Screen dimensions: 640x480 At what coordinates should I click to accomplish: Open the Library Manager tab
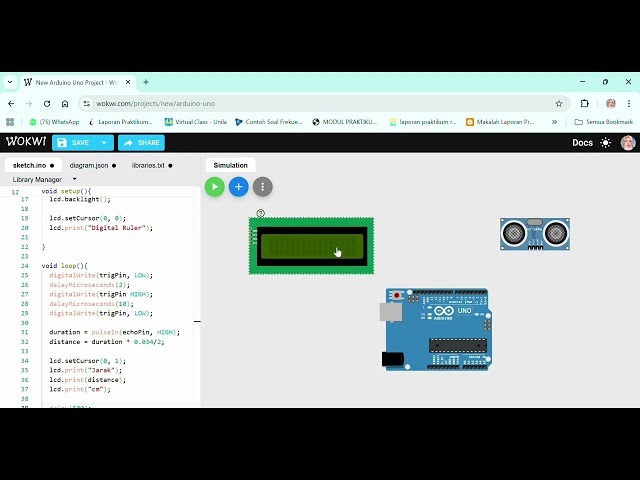[37, 180]
